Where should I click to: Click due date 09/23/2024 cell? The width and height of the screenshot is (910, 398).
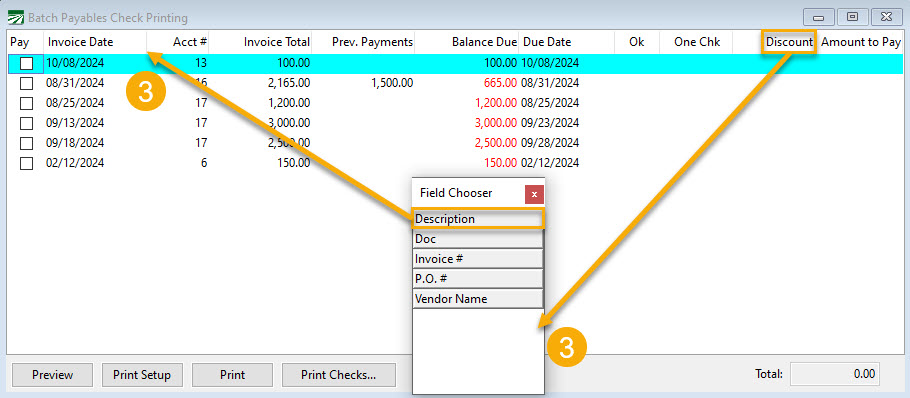coord(551,123)
